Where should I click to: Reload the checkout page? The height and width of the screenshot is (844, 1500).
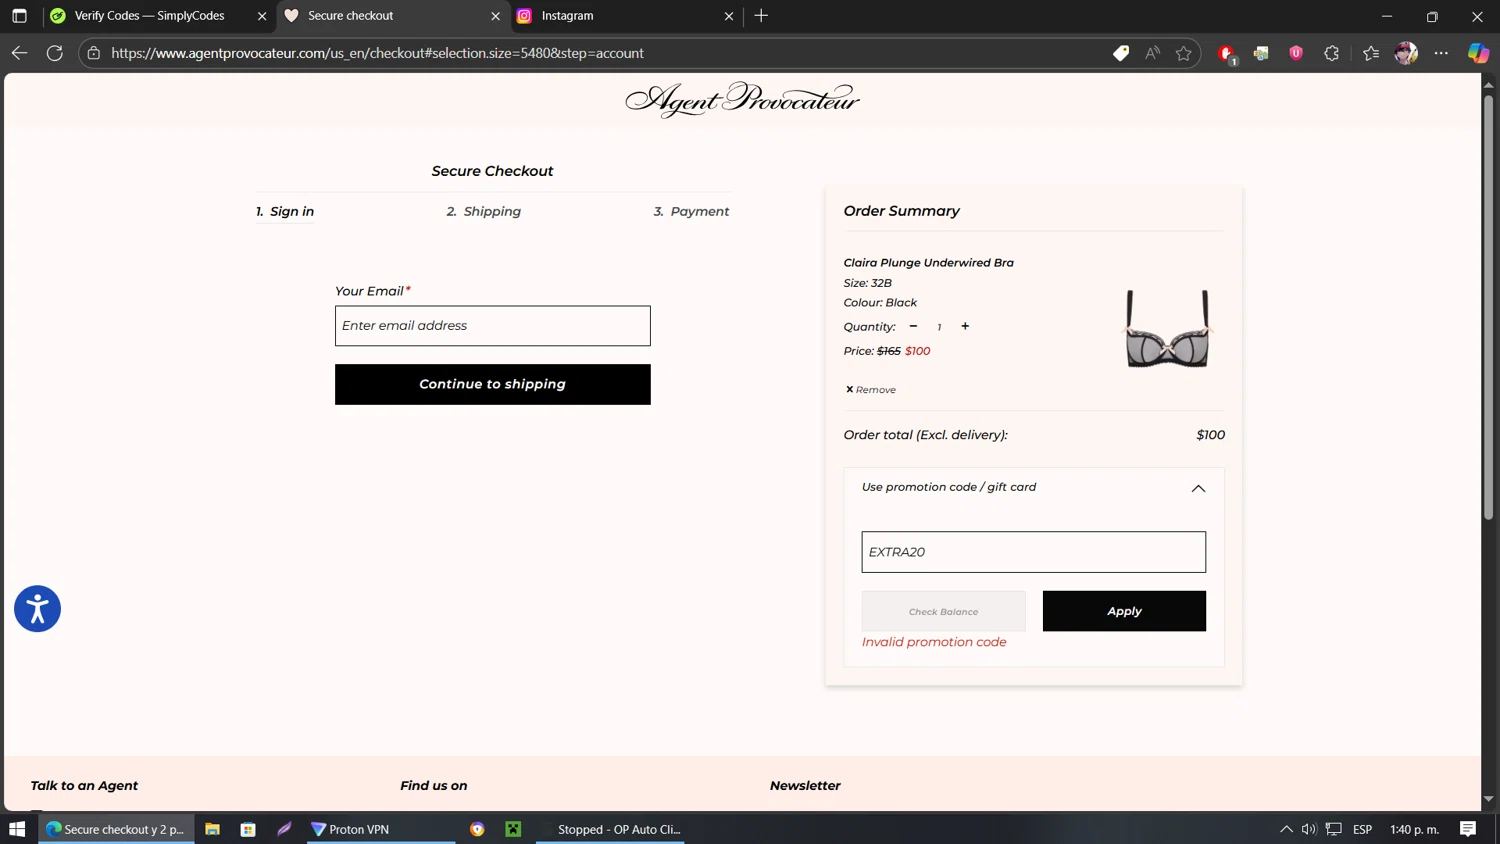pyautogui.click(x=55, y=53)
